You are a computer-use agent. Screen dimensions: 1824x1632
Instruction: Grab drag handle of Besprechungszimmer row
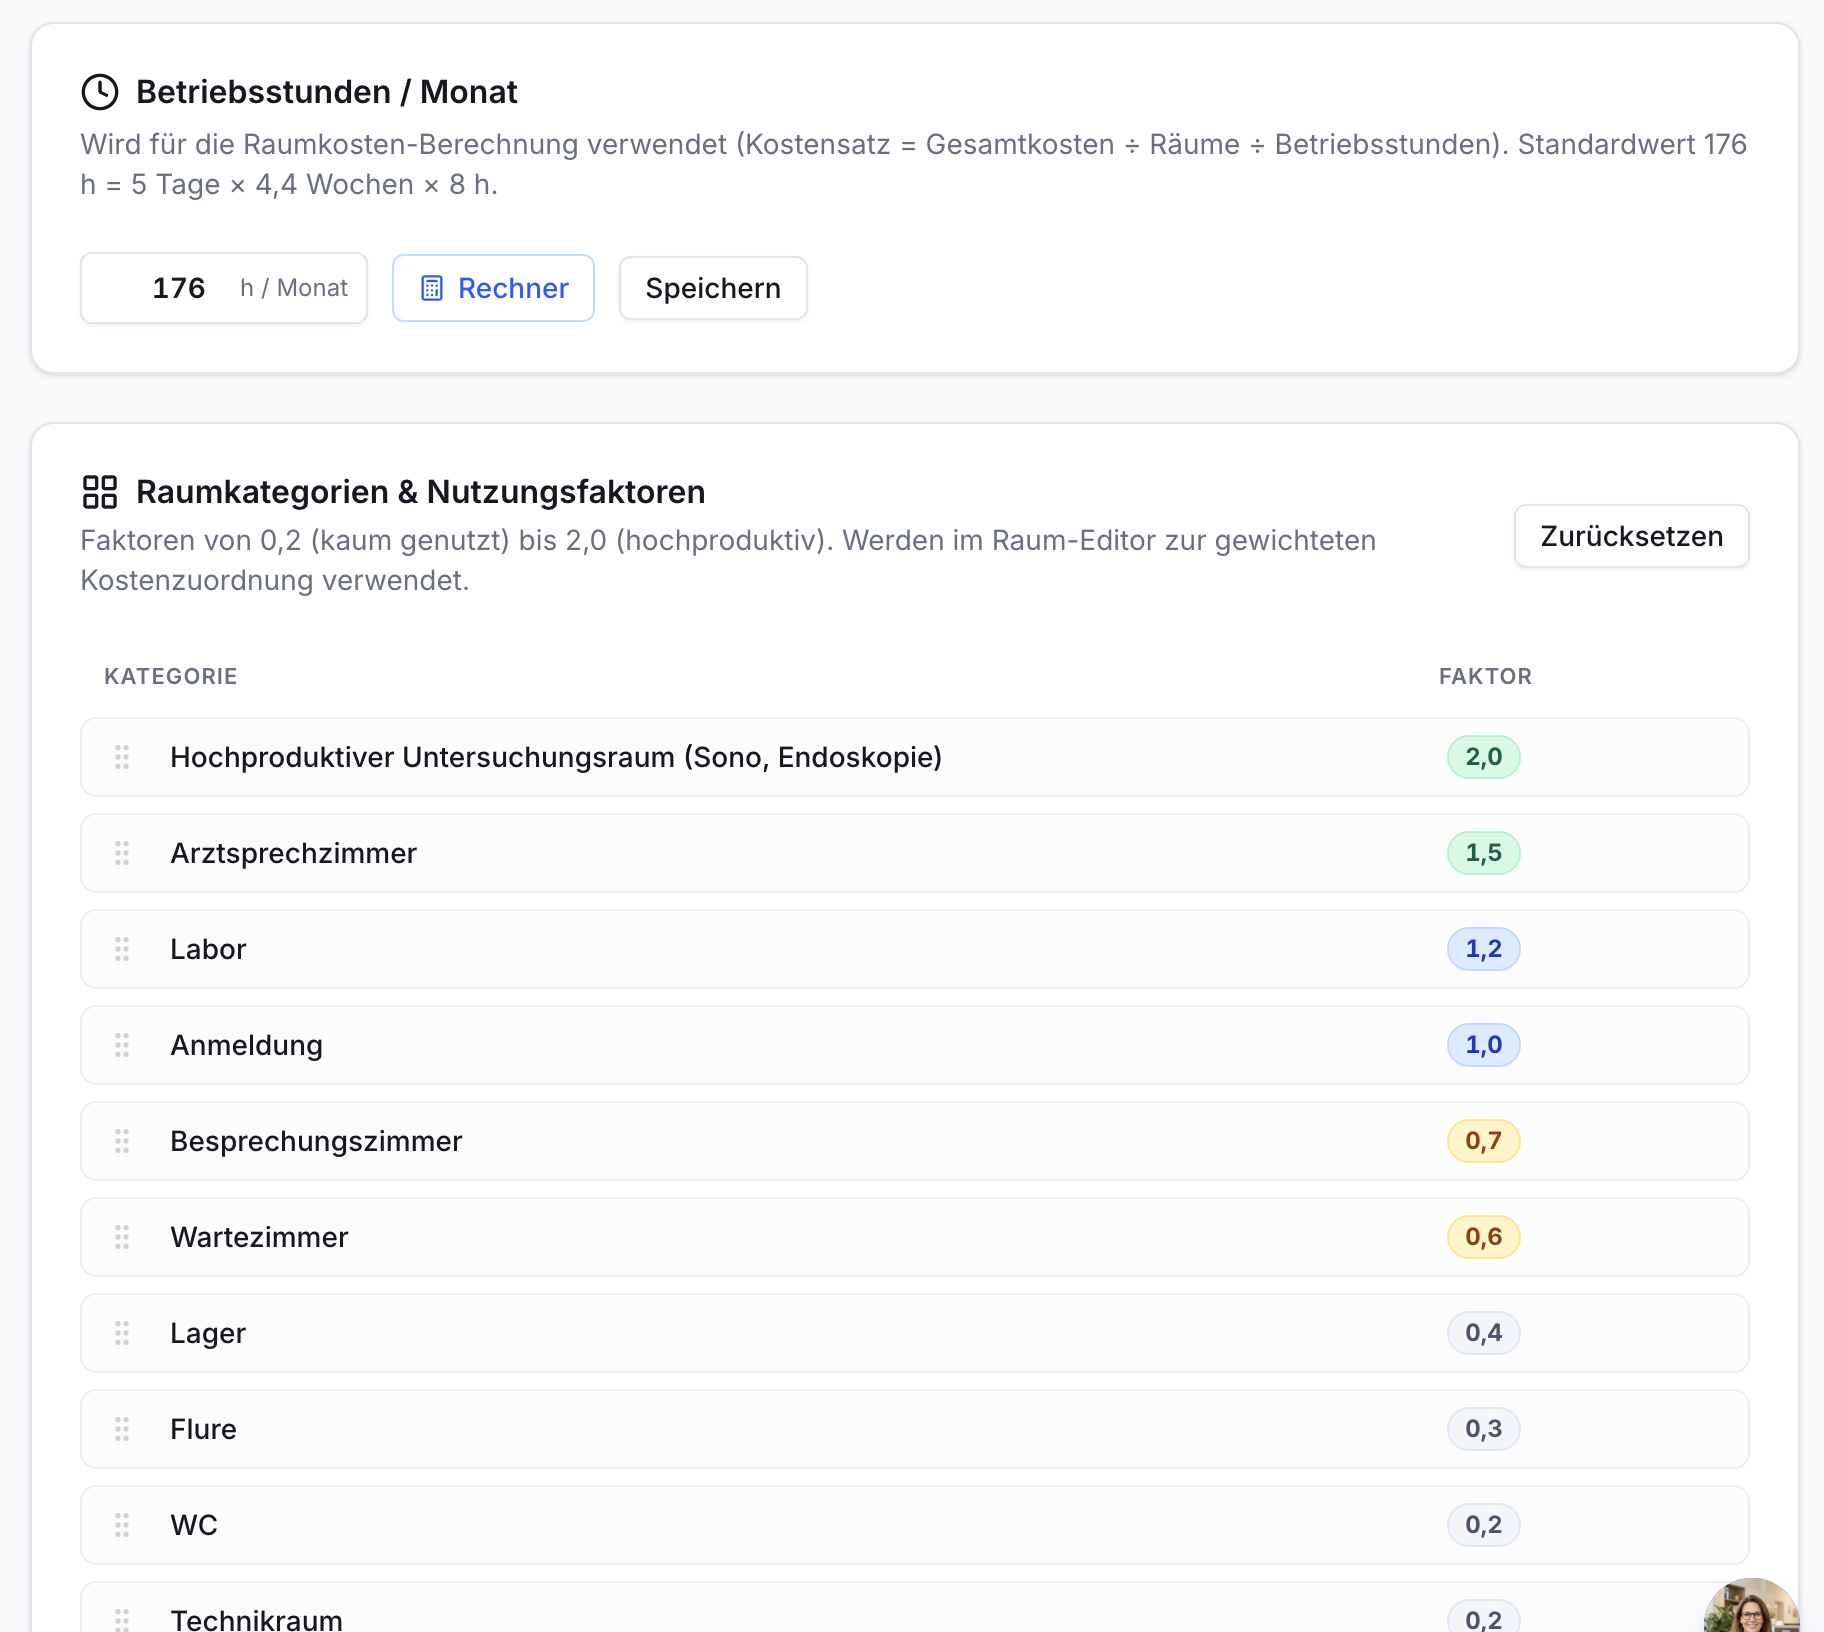pos(122,1141)
